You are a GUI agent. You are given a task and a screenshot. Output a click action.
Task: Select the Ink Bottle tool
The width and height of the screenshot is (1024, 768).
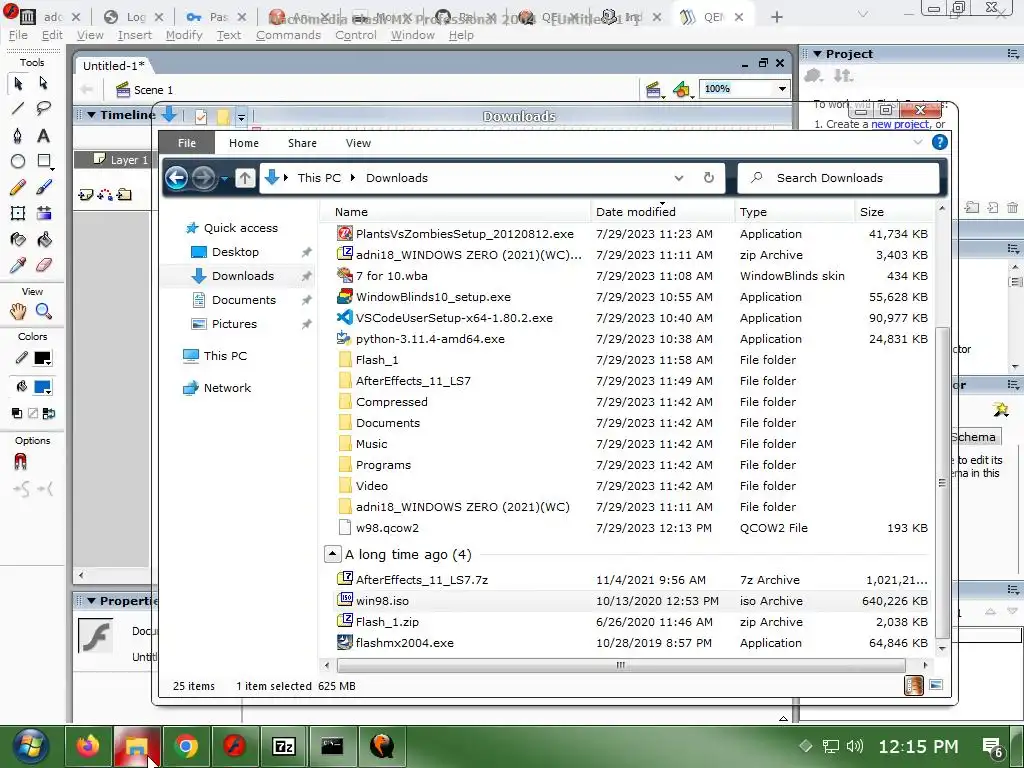(18, 240)
